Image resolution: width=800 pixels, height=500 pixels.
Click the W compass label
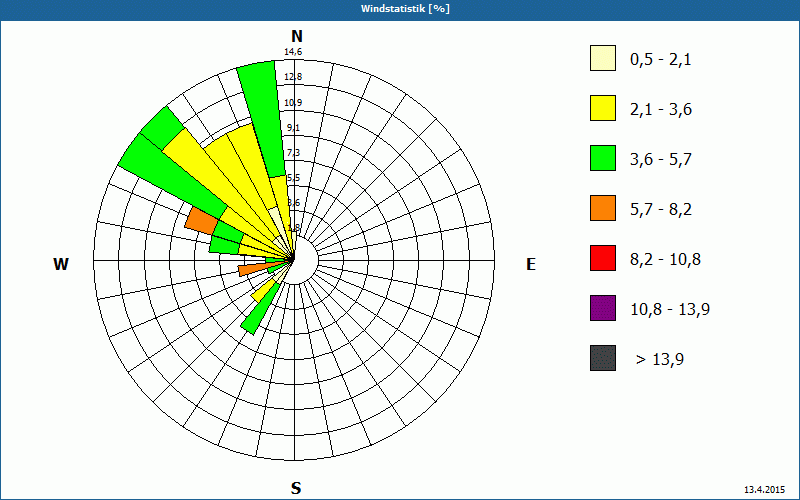(x=61, y=264)
